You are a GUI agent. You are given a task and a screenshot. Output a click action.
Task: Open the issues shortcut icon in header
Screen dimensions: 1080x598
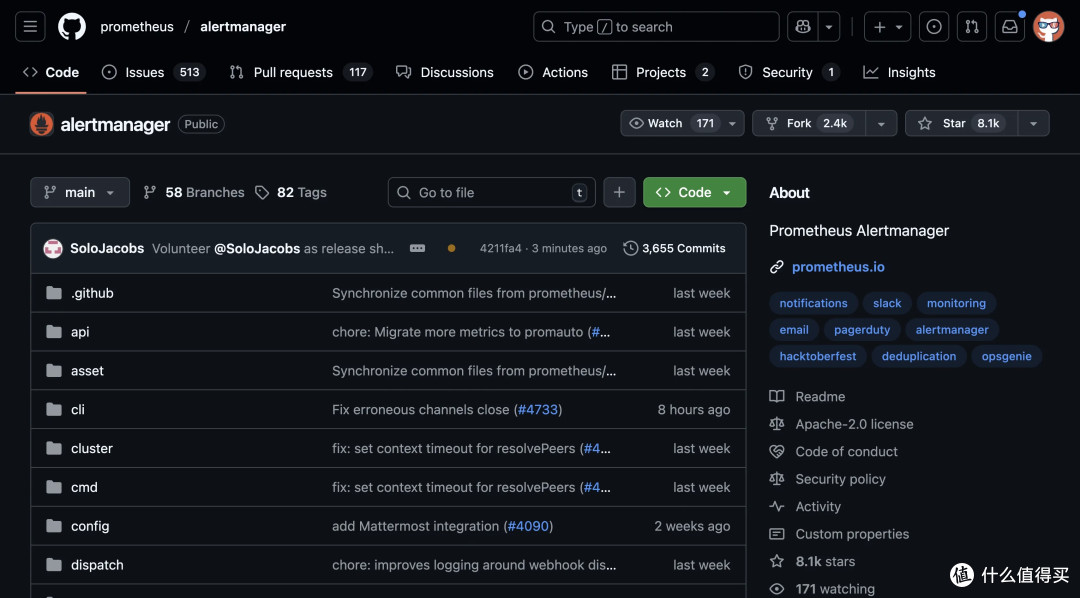934,27
